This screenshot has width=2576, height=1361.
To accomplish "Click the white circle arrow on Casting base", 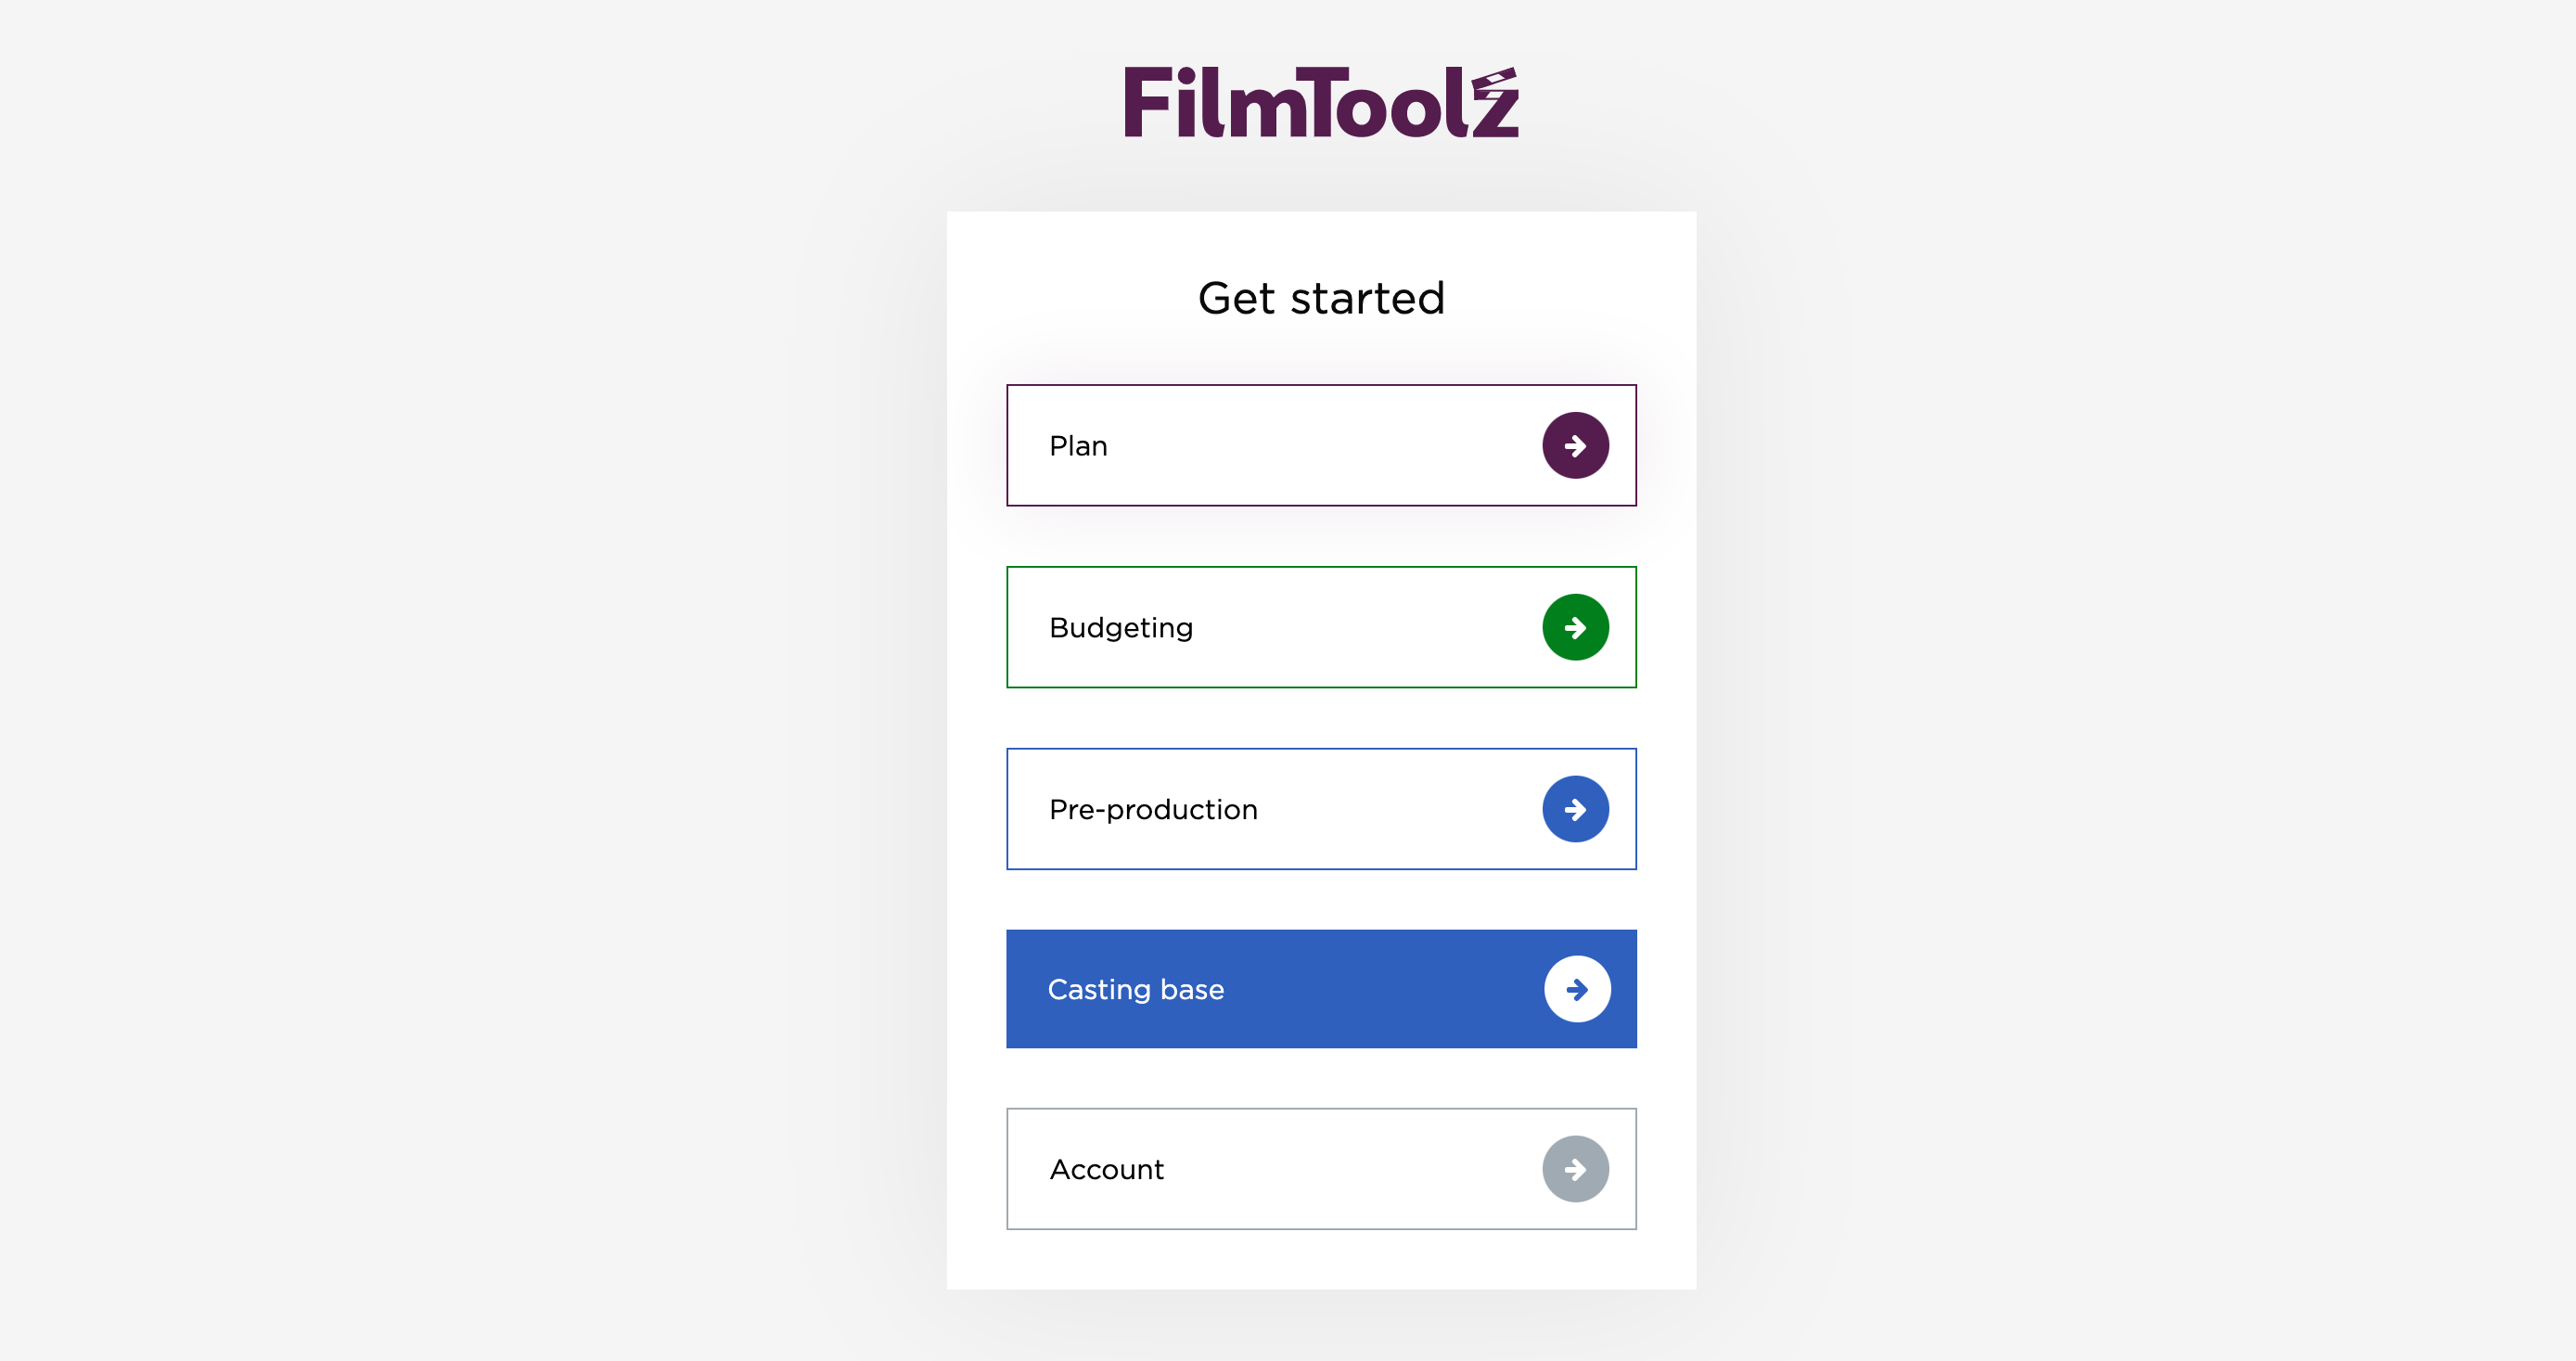I will (1577, 989).
